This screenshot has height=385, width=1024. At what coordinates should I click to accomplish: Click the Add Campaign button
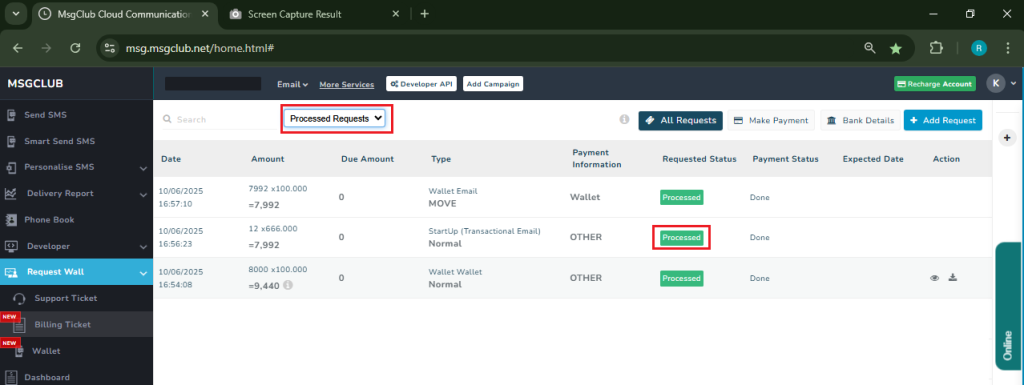tap(493, 84)
